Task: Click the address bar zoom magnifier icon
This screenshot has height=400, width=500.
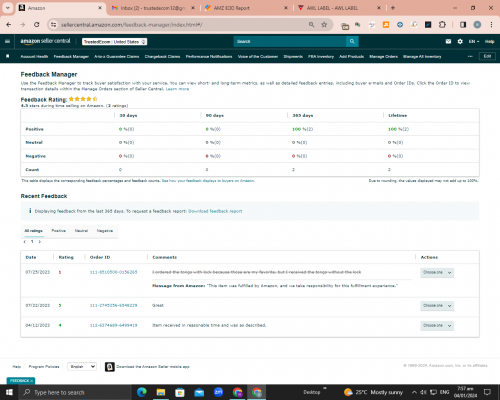Action: [x=311, y=25]
